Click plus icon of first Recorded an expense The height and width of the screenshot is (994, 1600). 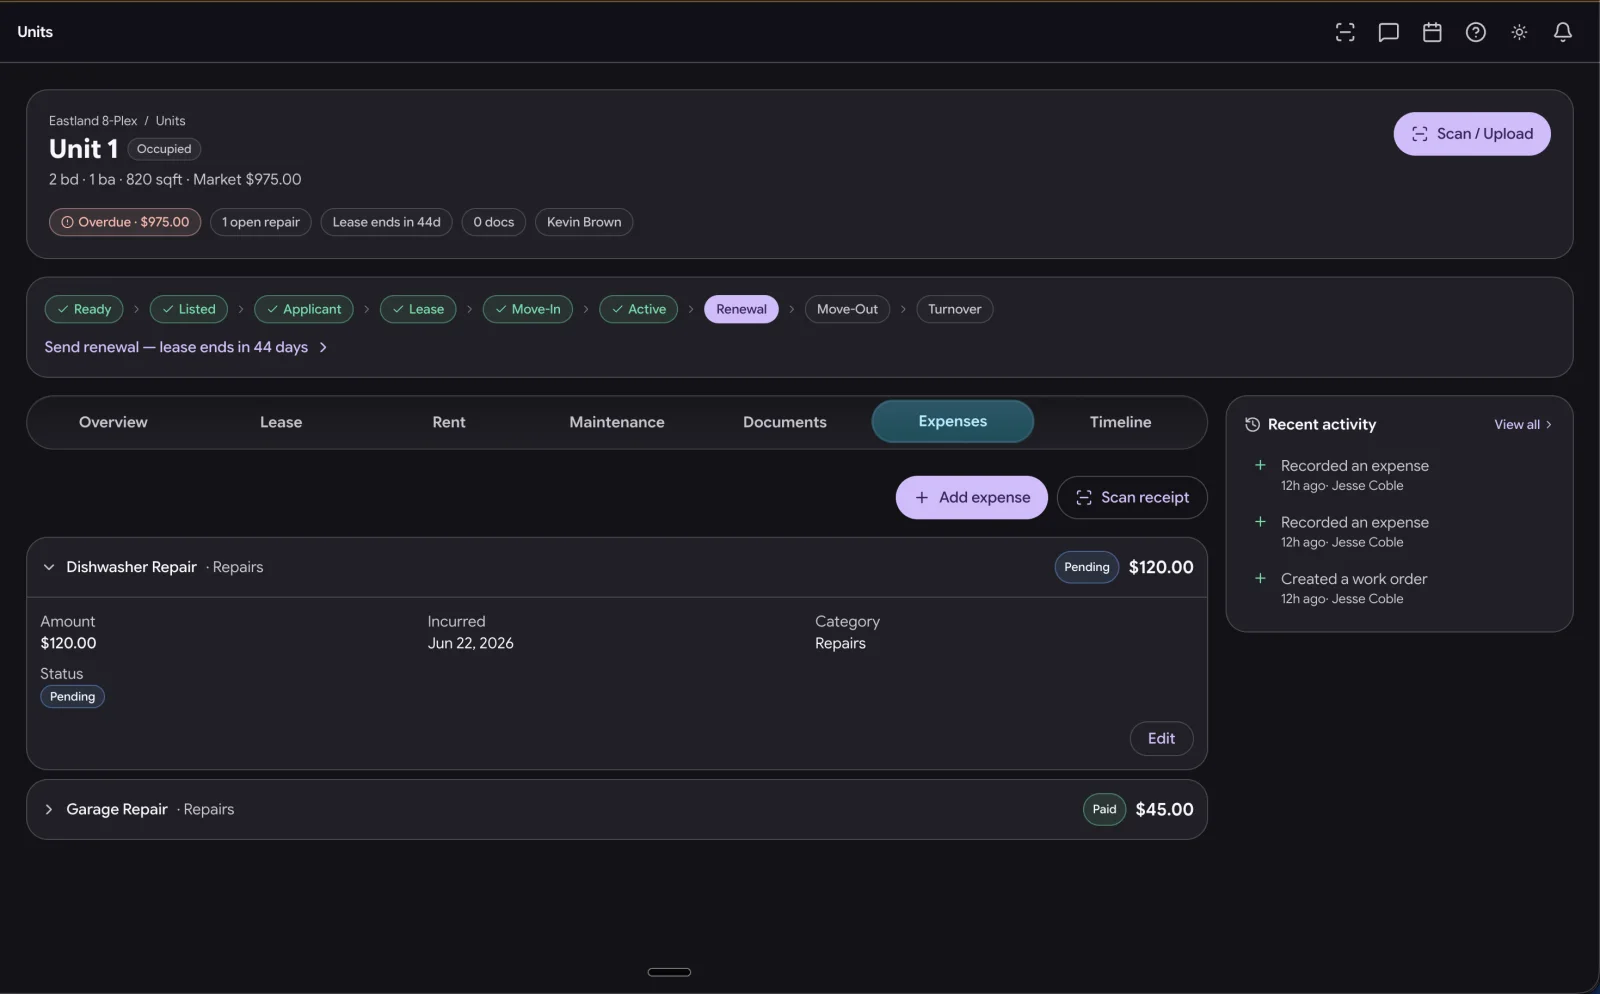[1260, 465]
